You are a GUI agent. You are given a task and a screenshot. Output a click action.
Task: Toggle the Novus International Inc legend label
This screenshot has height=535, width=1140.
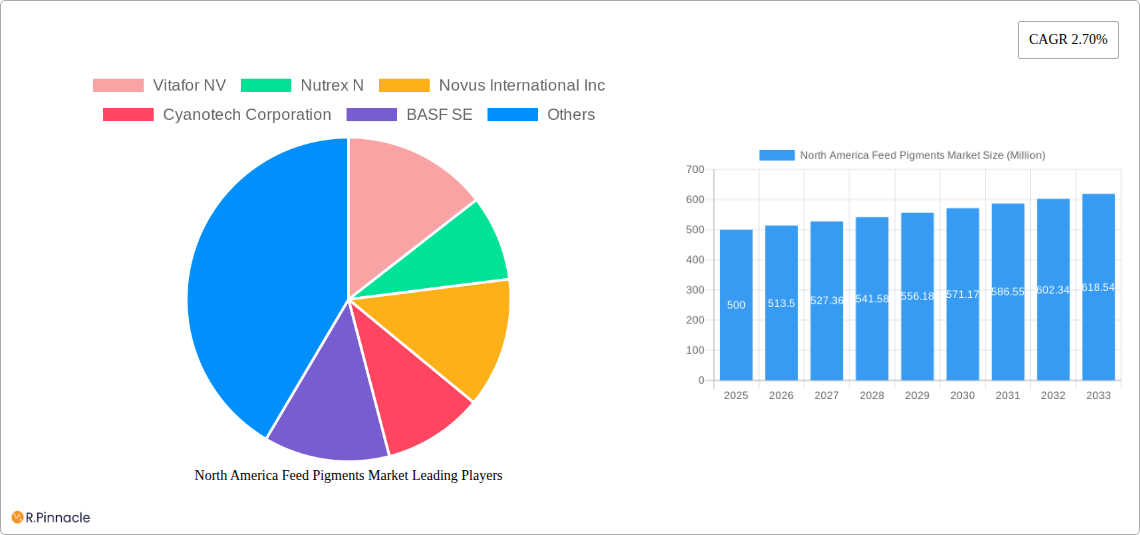click(522, 86)
